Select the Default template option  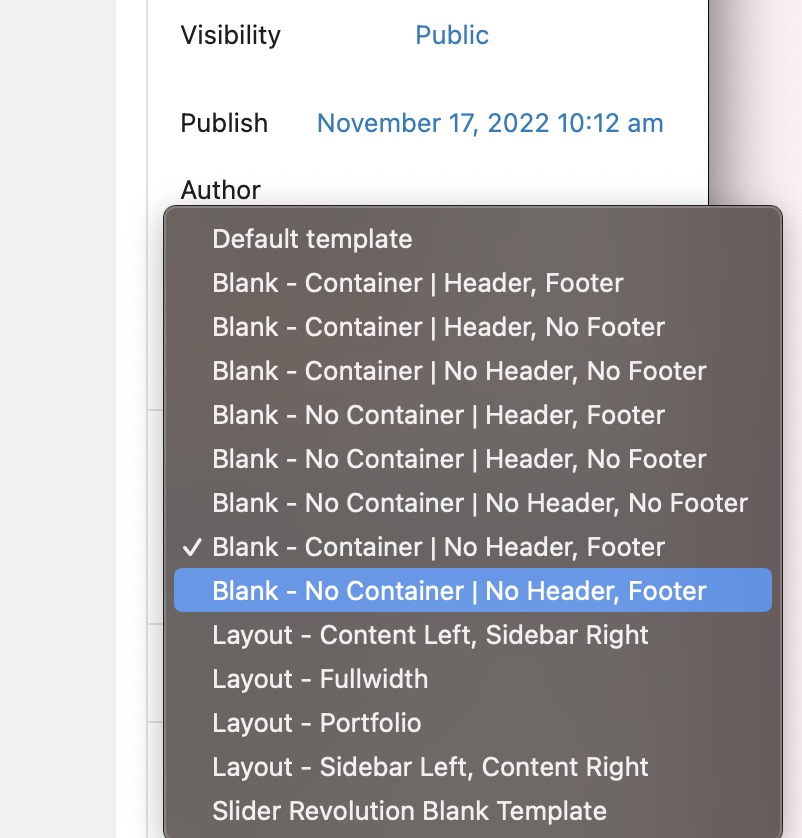coord(312,239)
